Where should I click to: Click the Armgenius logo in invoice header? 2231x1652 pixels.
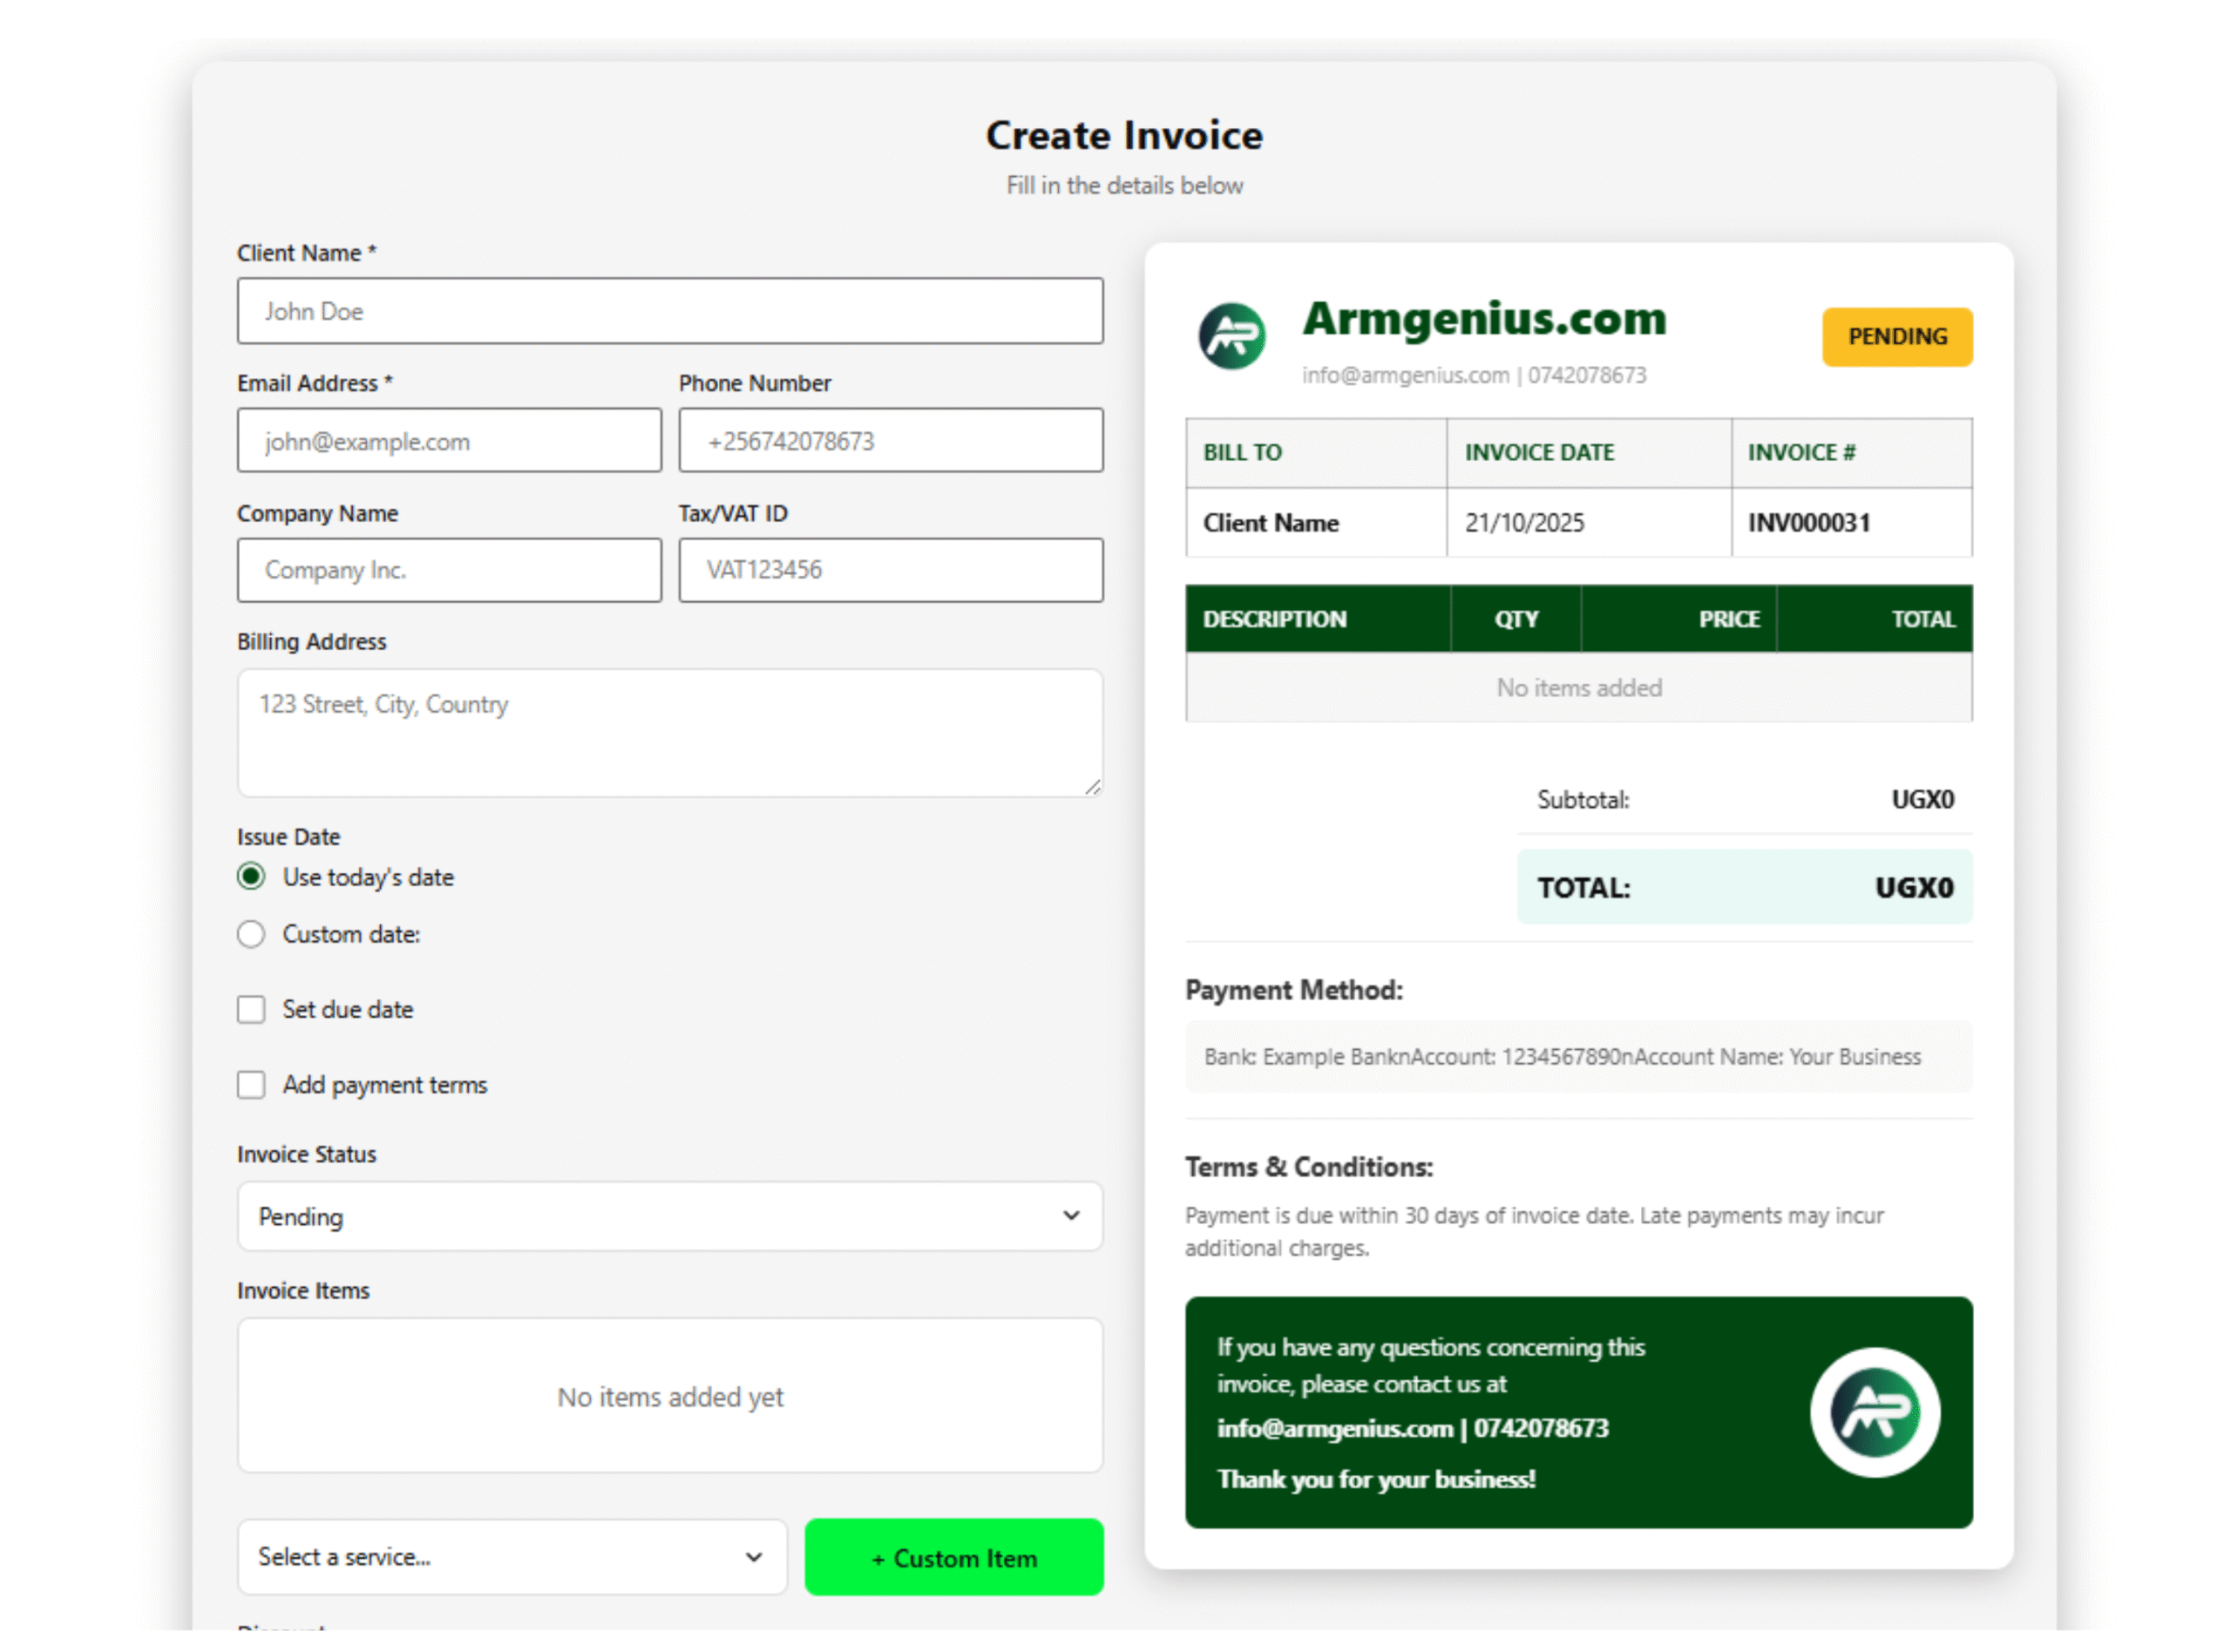pos(1231,336)
